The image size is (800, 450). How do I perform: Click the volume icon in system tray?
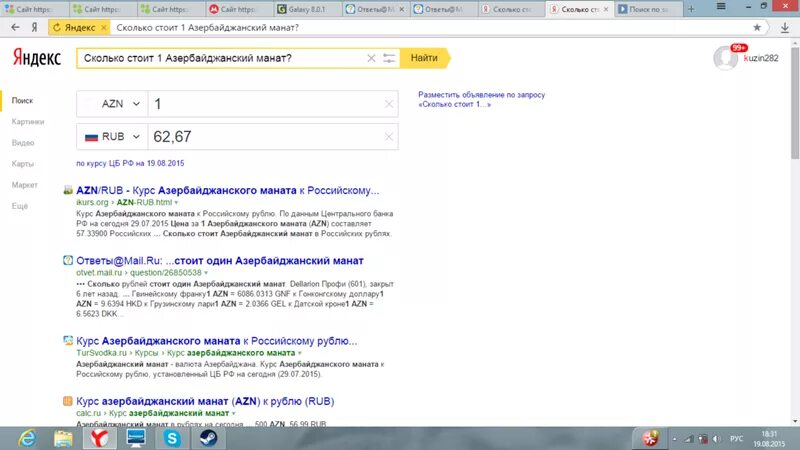pyautogui.click(x=717, y=439)
